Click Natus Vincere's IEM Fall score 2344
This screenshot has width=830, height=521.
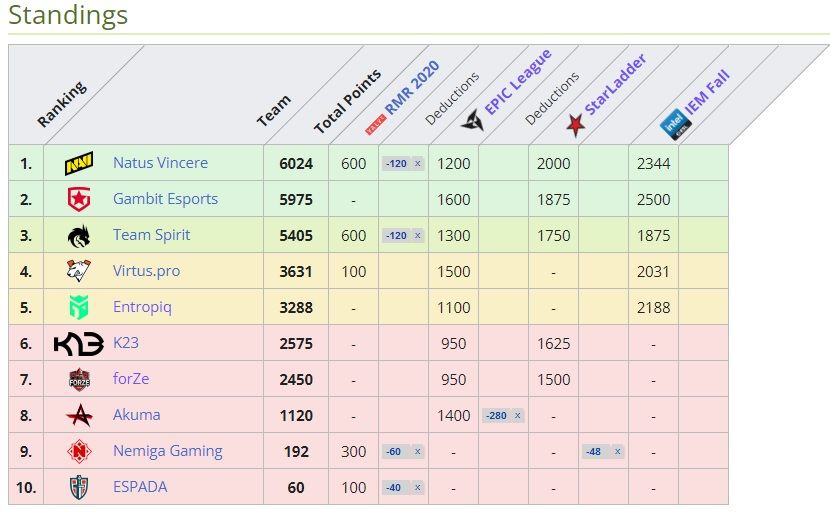654,164
